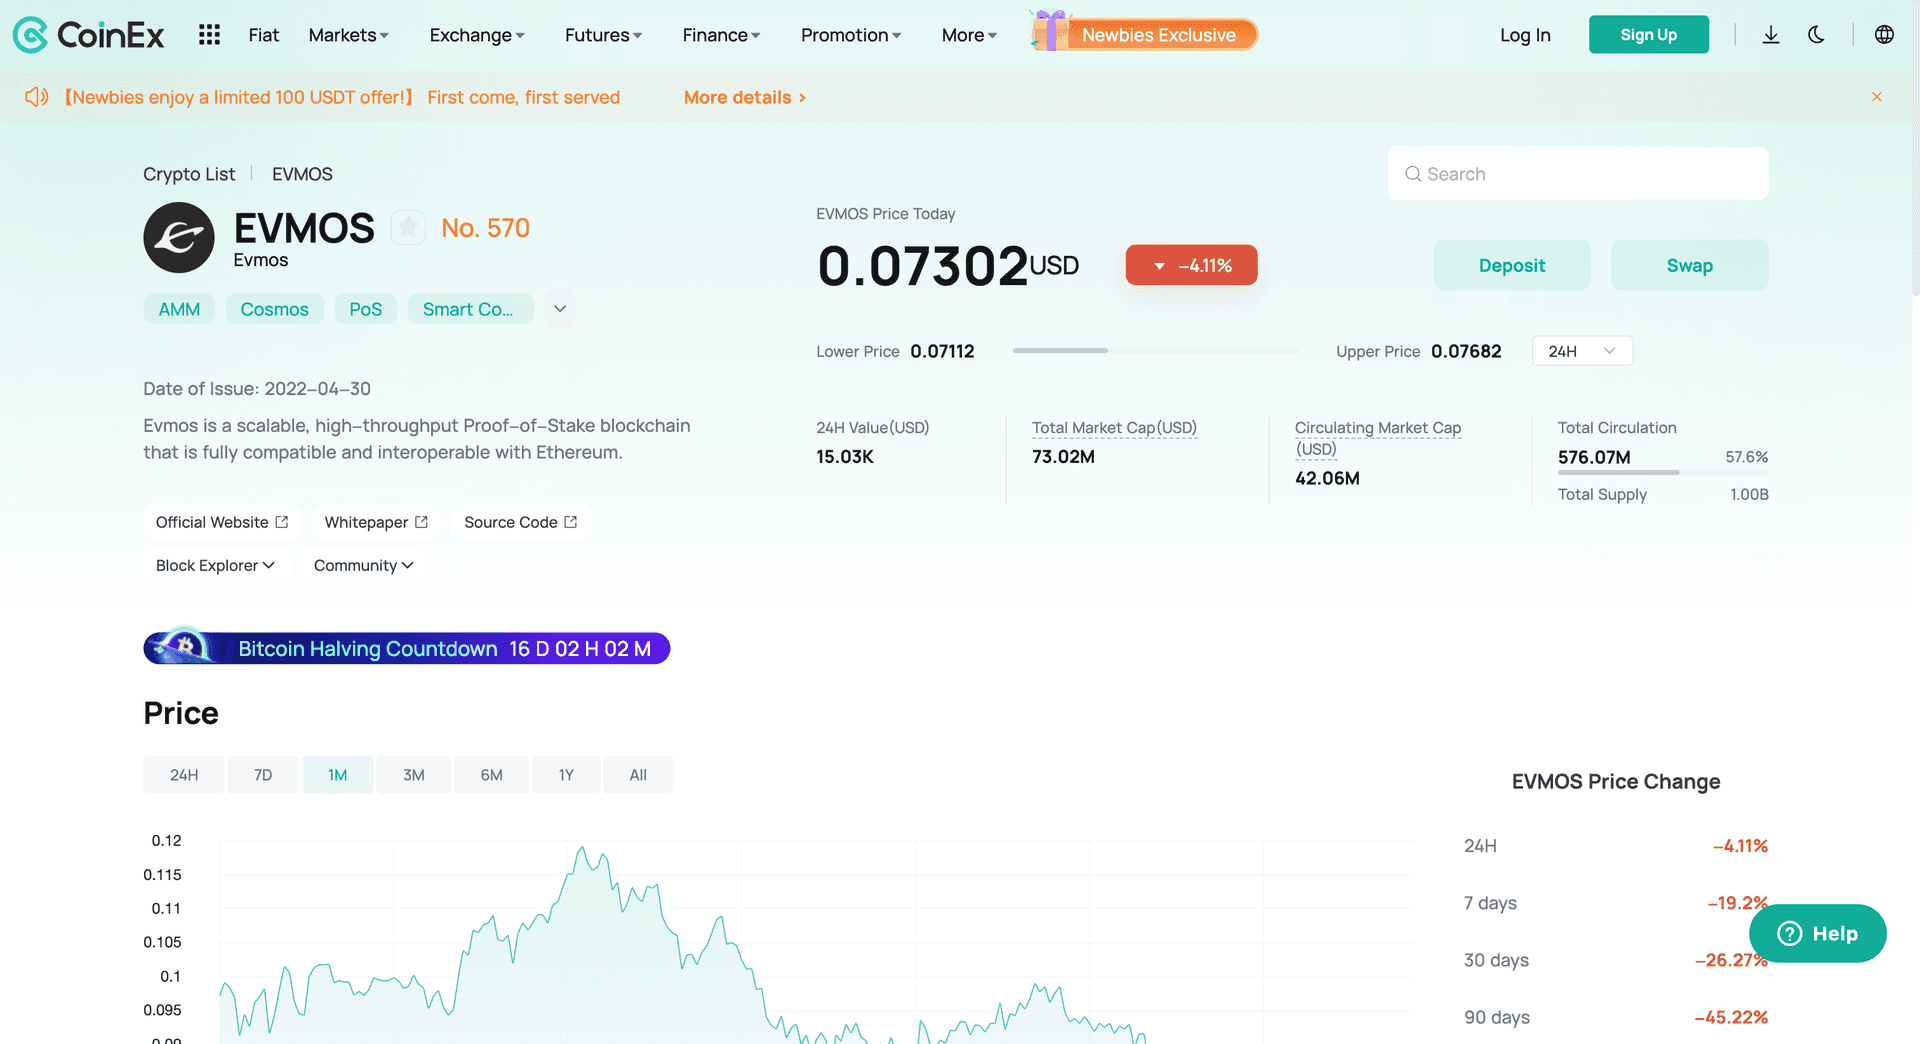This screenshot has height=1044, width=1920.
Task: Open the Source Code link
Action: pyautogui.click(x=521, y=522)
